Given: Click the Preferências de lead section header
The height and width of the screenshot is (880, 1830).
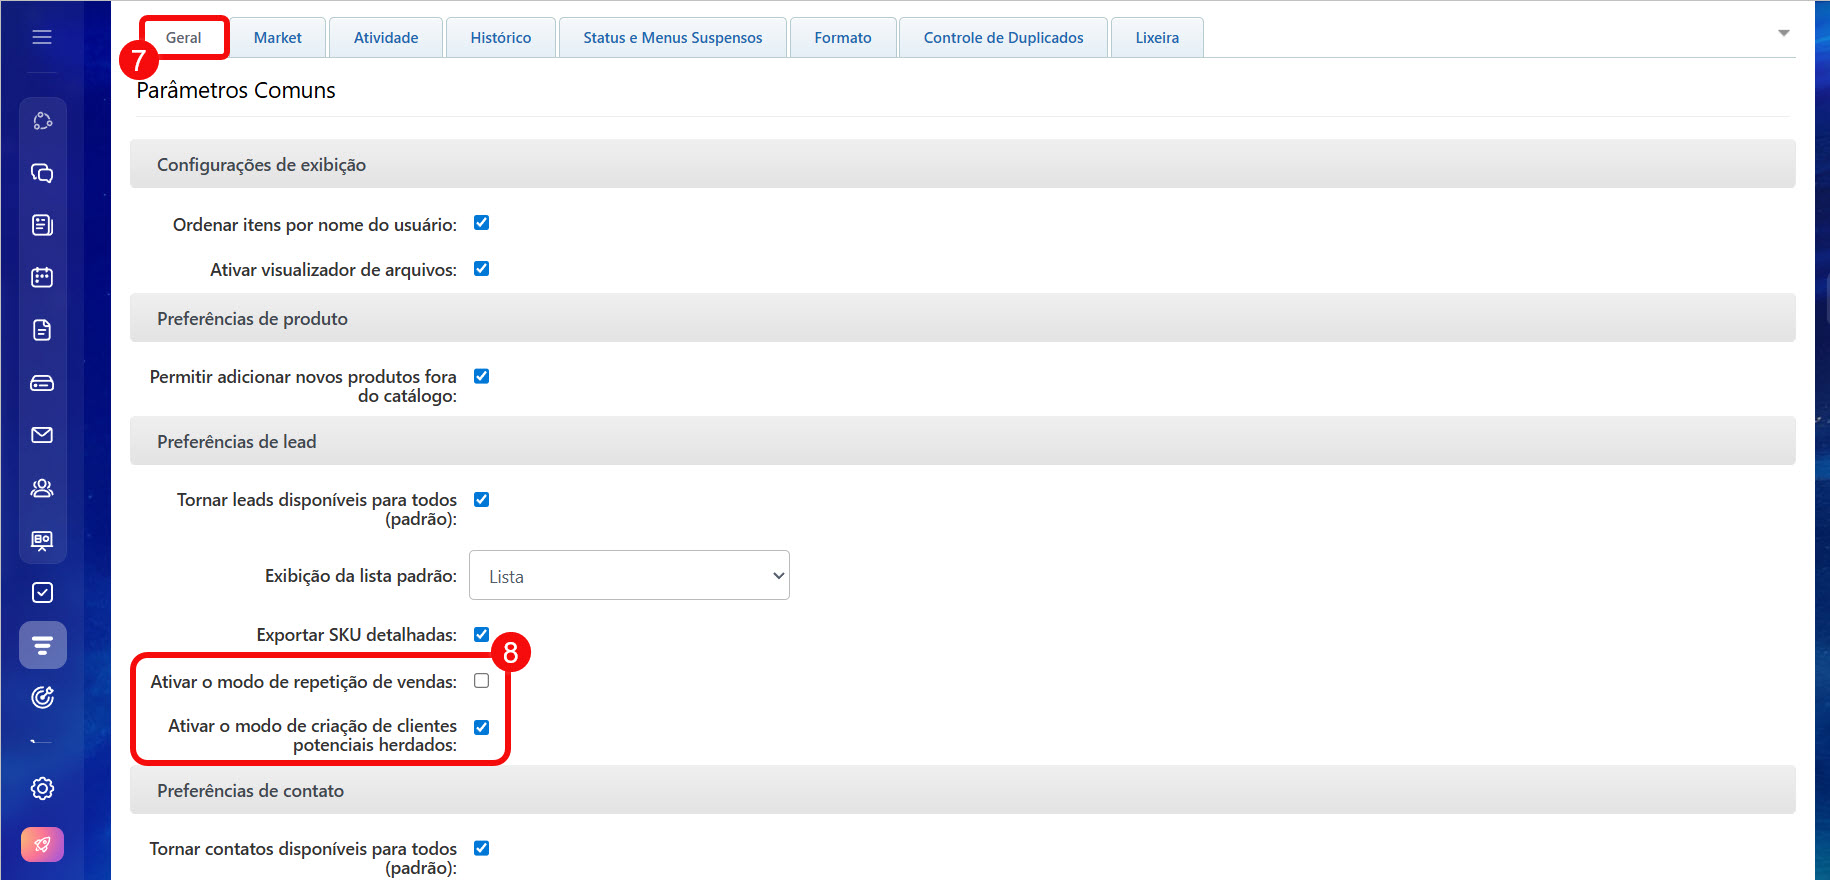Looking at the screenshot, I should 236,442.
